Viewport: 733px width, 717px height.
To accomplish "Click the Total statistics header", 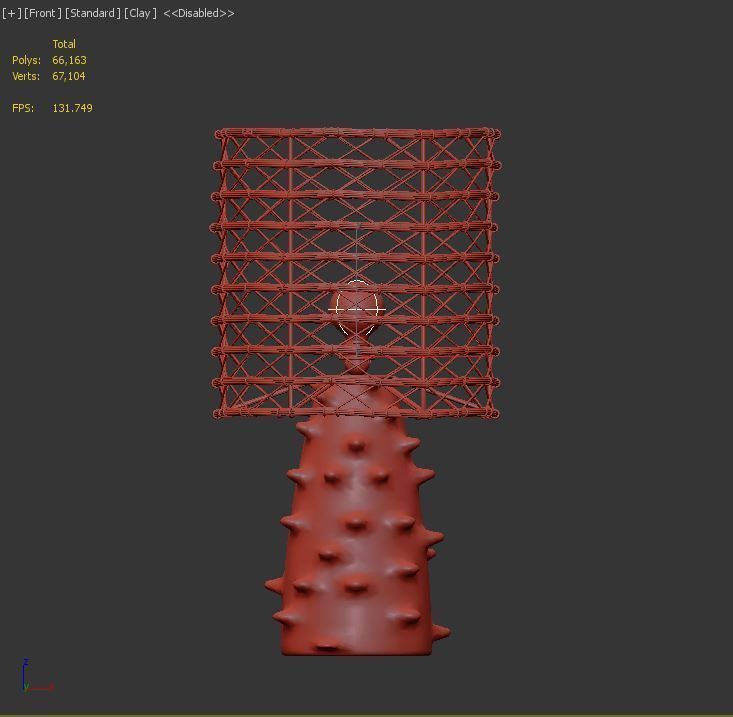I will [64, 44].
